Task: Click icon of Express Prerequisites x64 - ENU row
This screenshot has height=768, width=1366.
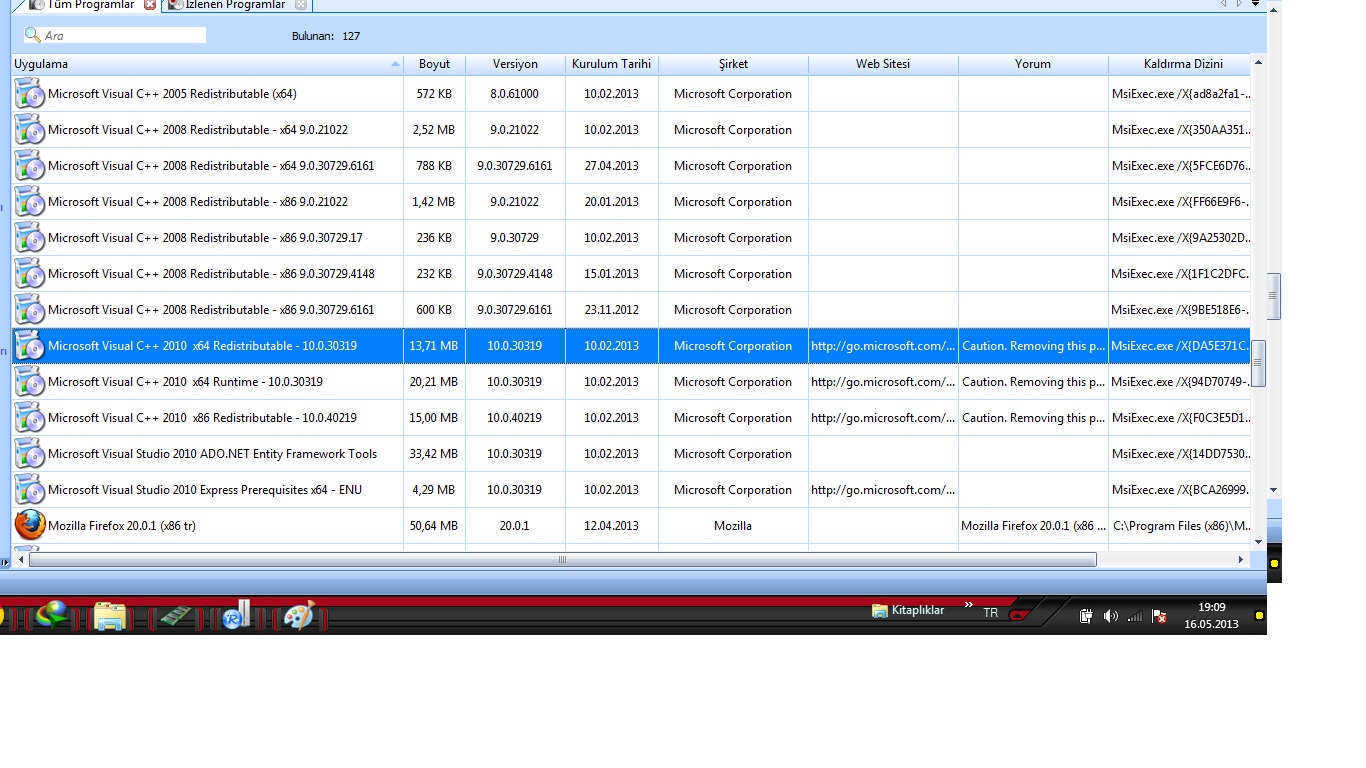Action: [x=30, y=490]
